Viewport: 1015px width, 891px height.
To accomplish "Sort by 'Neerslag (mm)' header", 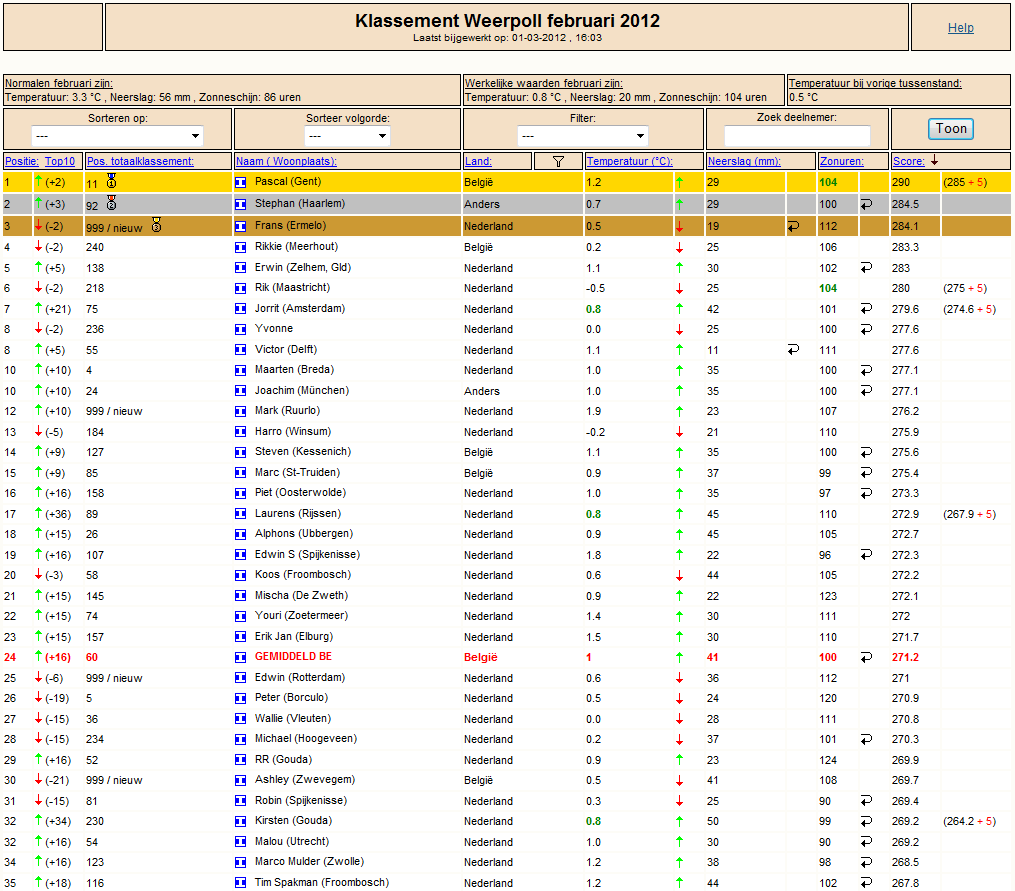I will 744,161.
